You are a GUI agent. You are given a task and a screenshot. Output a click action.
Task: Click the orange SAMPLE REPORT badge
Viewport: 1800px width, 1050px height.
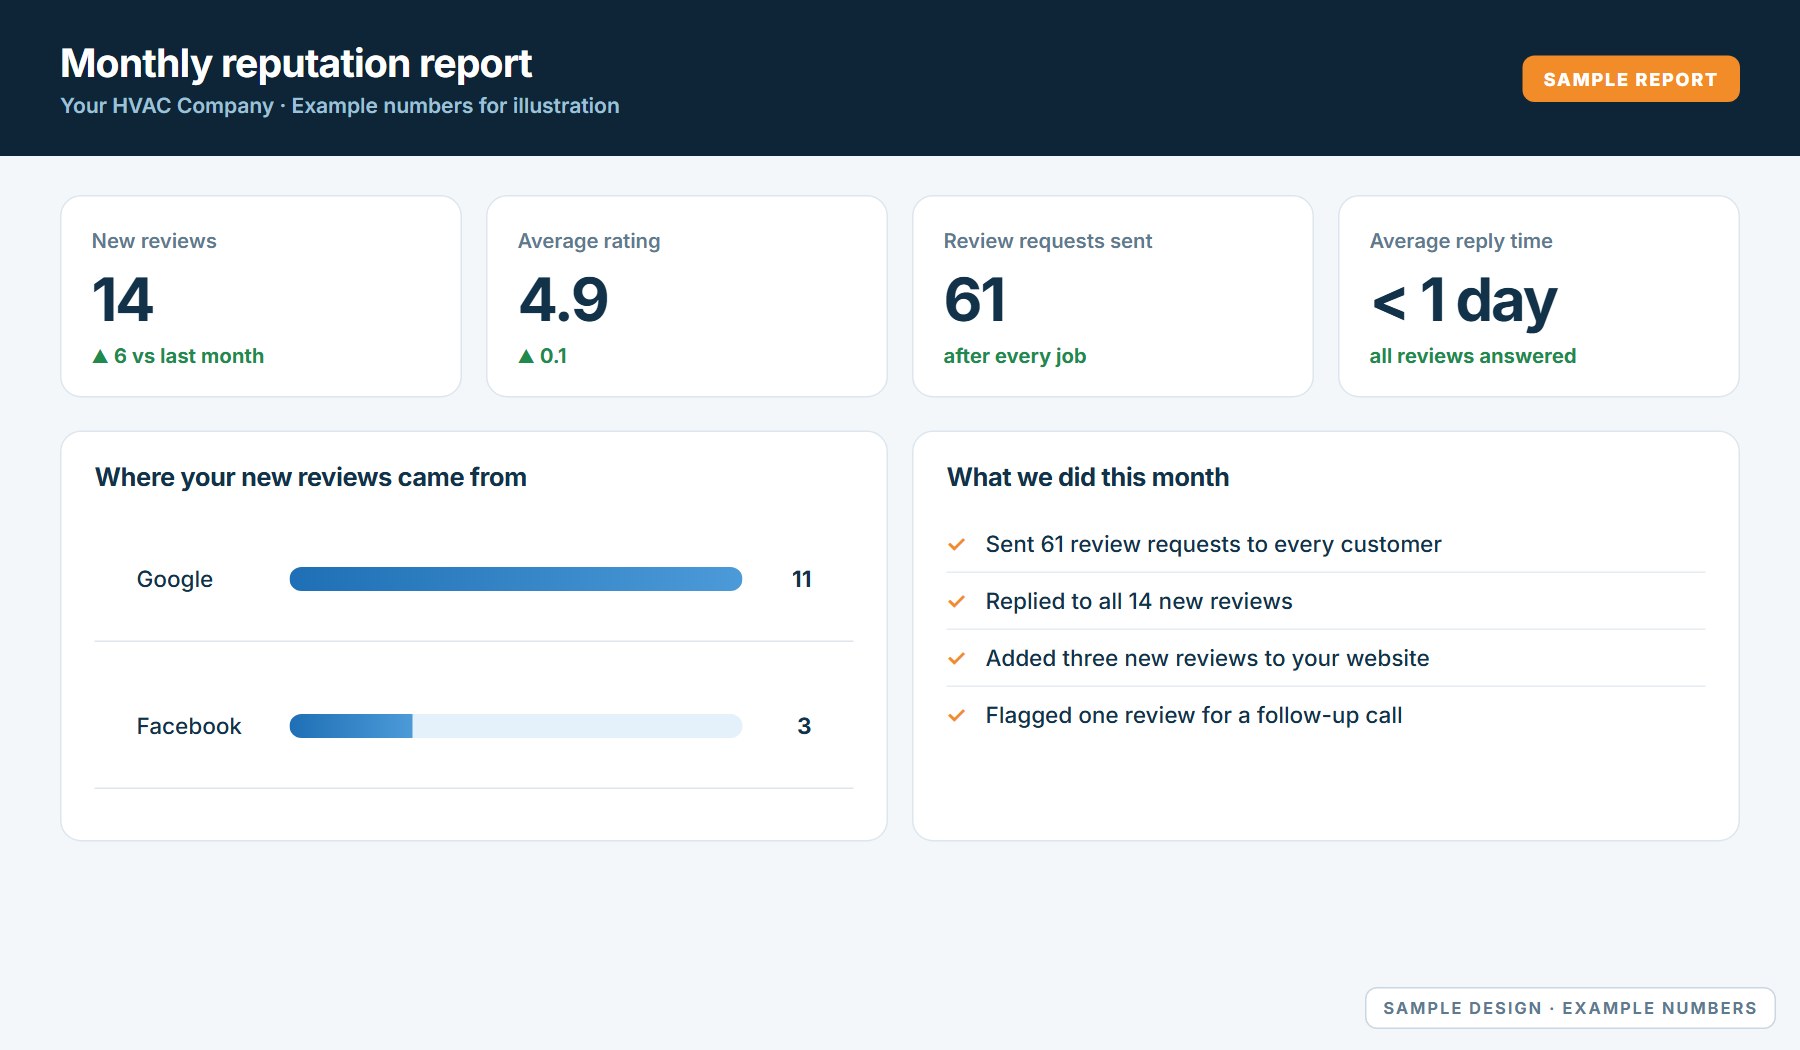coord(1630,79)
